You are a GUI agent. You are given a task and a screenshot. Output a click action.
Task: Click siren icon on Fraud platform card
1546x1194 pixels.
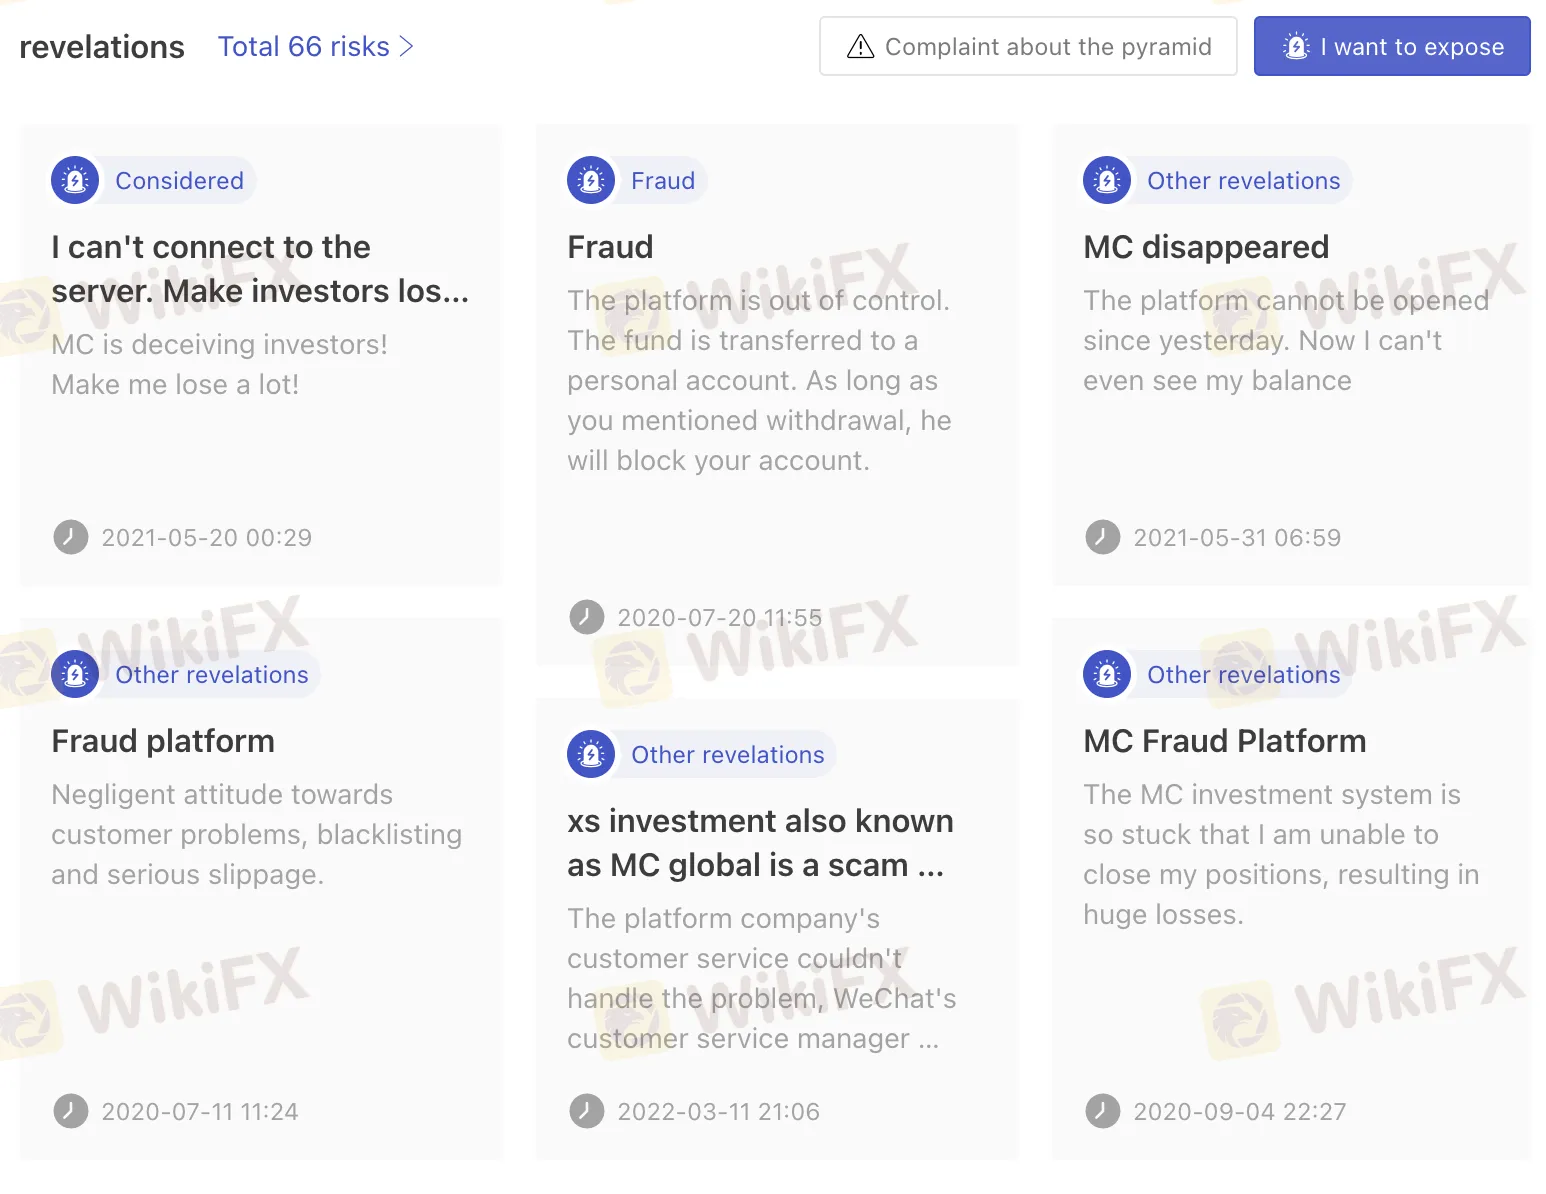[75, 675]
